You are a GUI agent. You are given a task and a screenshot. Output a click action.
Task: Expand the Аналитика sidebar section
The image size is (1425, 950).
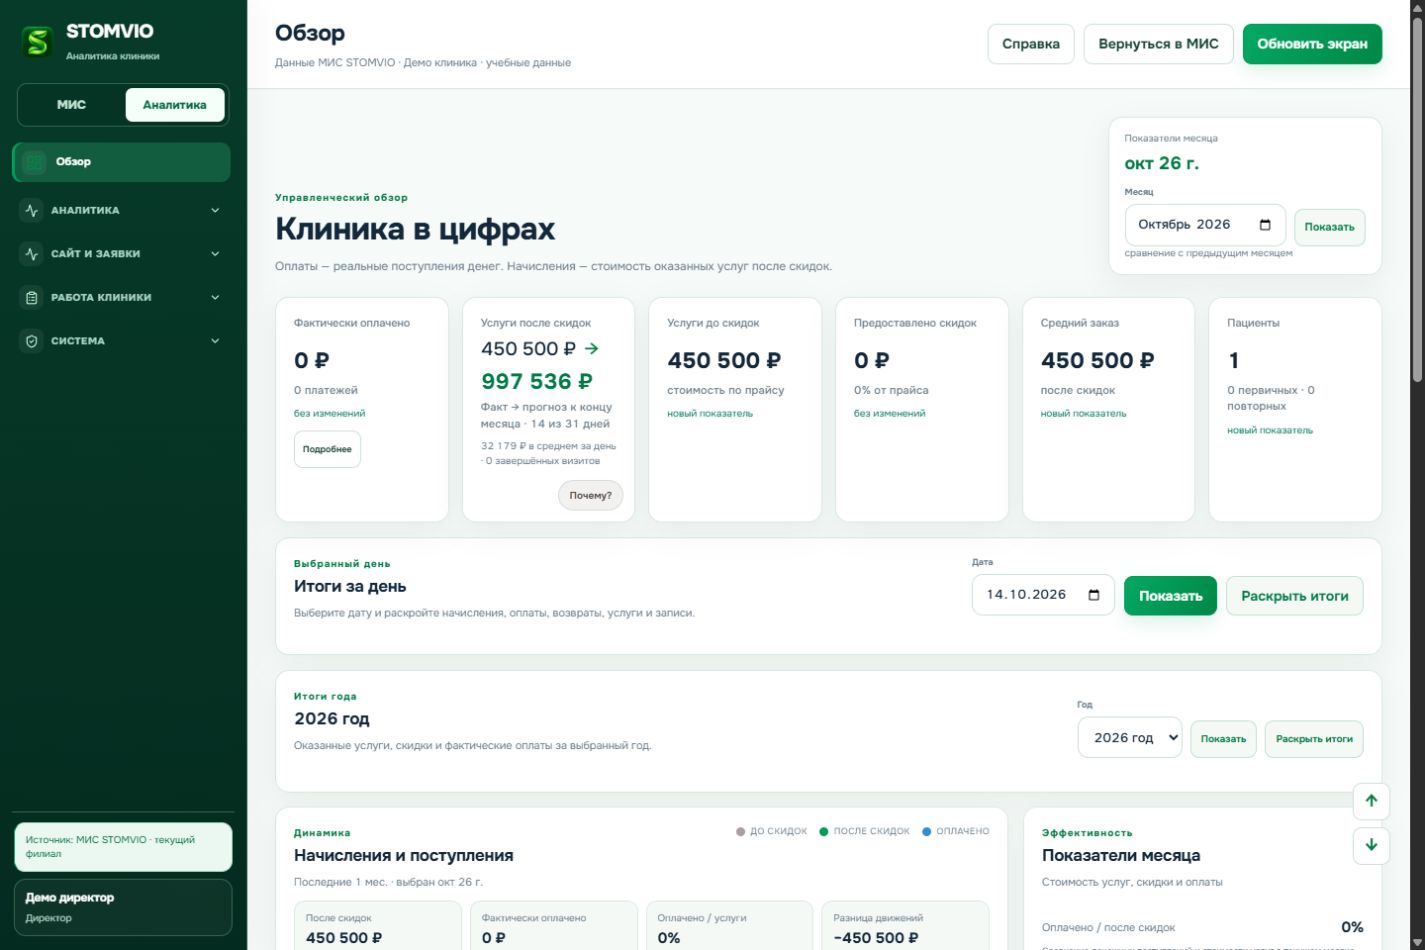121,211
